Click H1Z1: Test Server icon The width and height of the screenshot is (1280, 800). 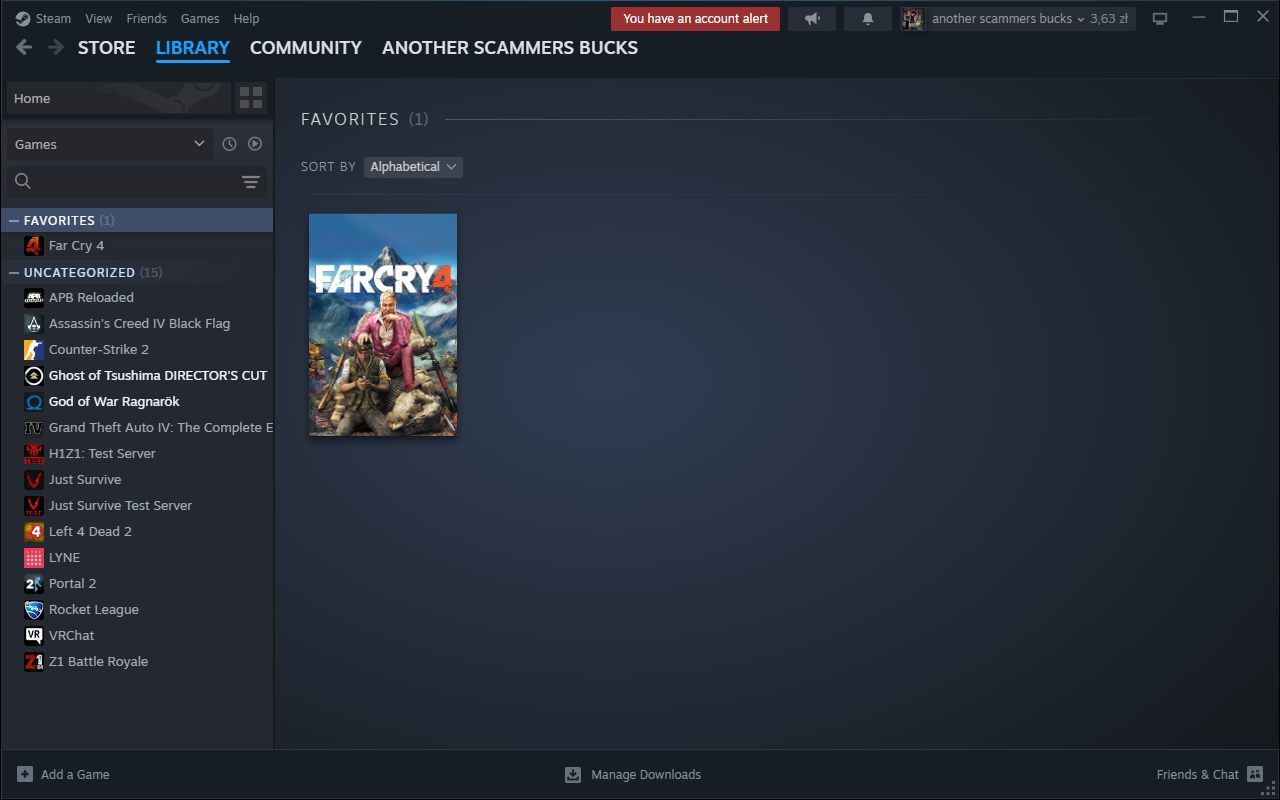point(34,453)
